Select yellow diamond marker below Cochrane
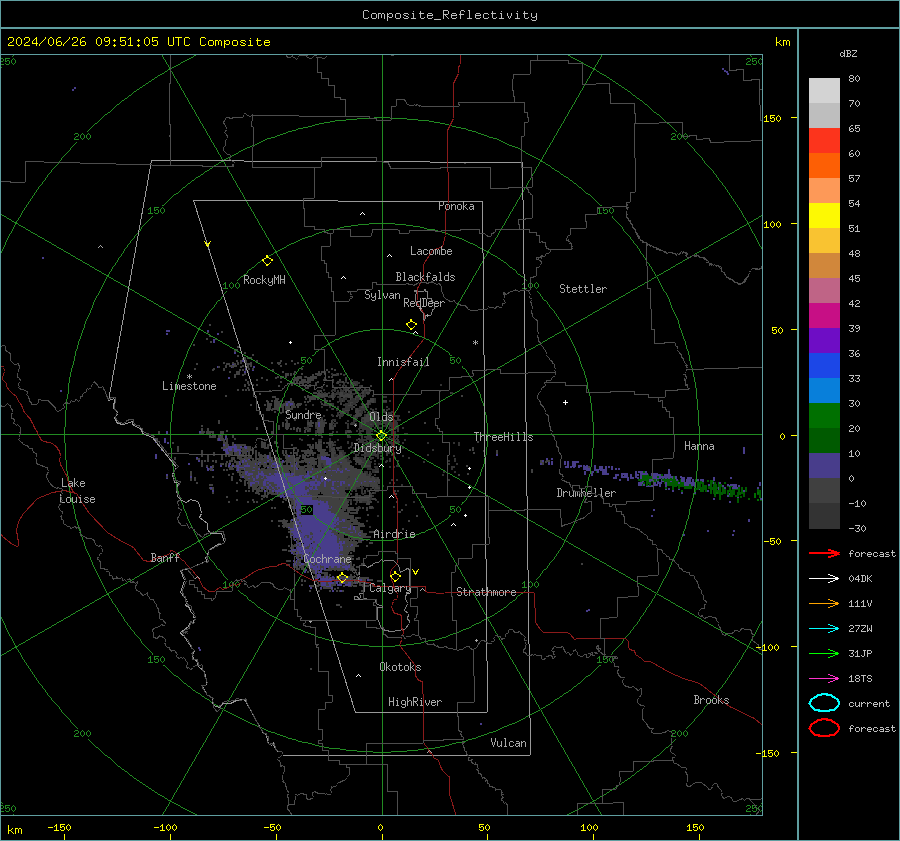Image resolution: width=900 pixels, height=841 pixels. point(342,578)
